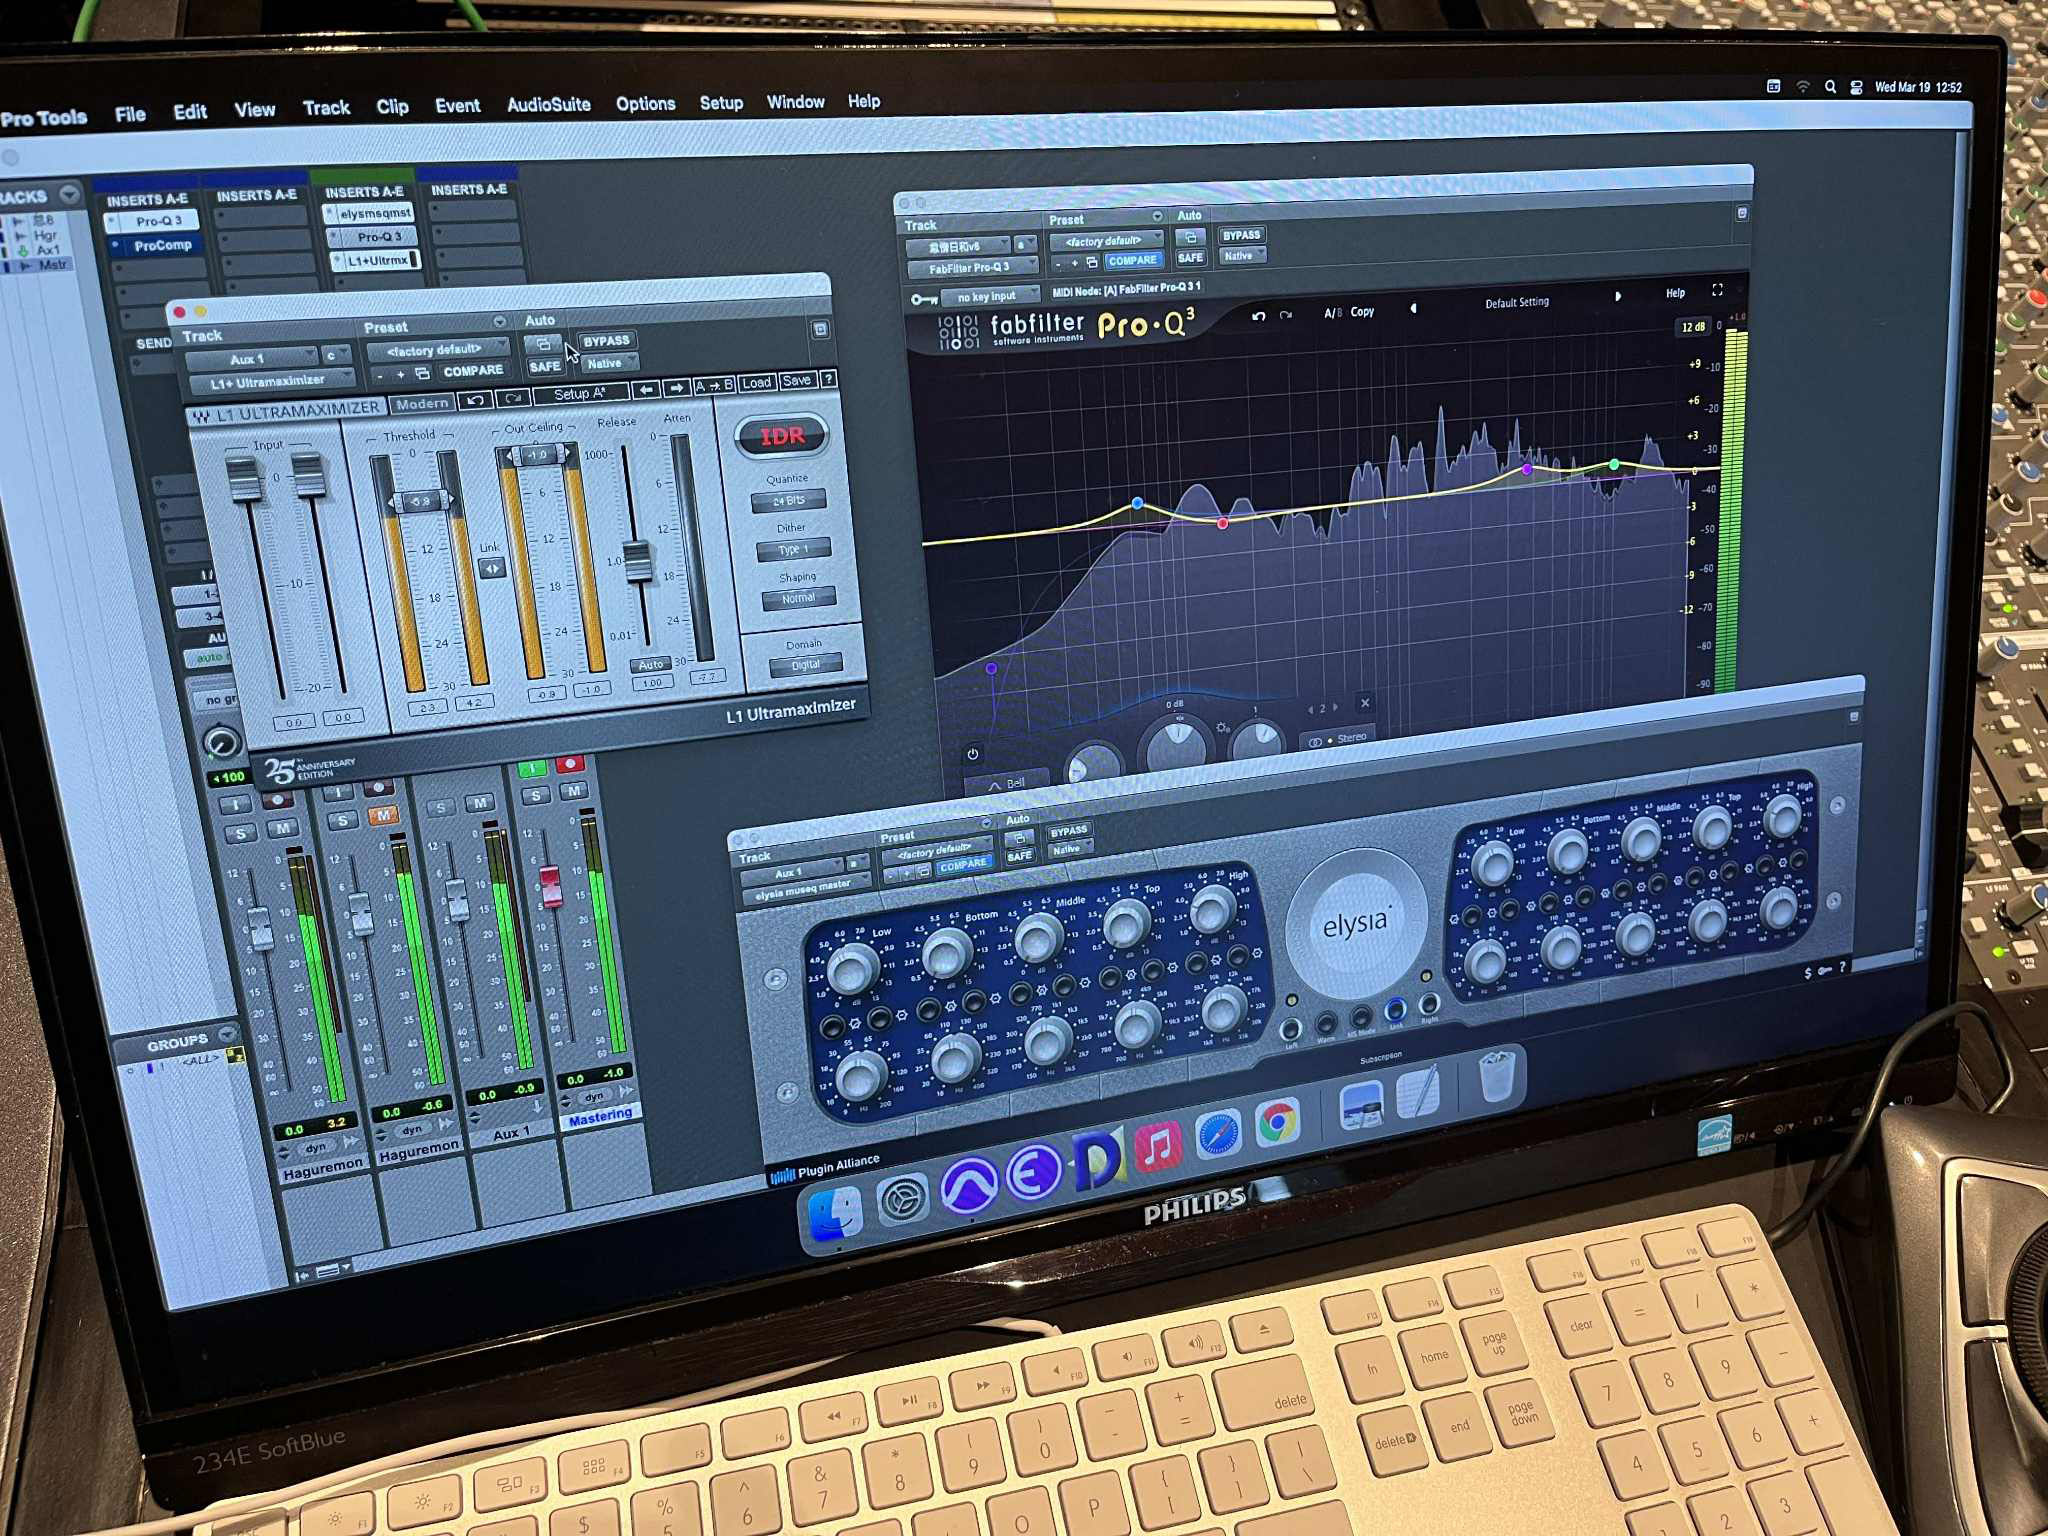2048x1536 pixels.
Task: Go to previous preset in Pro-Q 3 header
Action: tap(1413, 309)
